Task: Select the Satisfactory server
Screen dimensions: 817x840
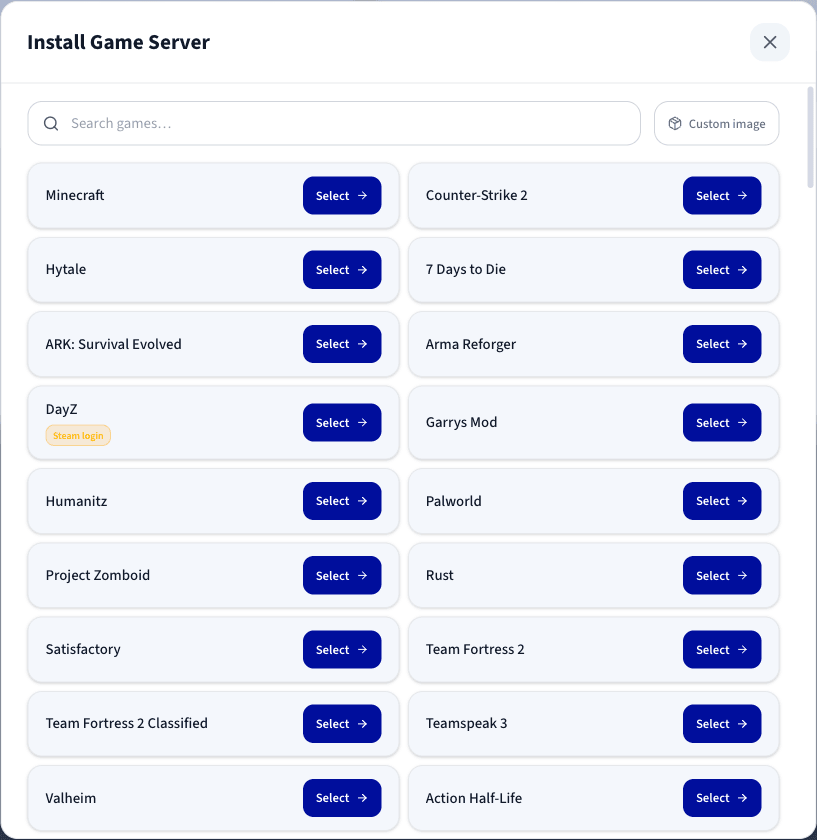Action: (342, 649)
